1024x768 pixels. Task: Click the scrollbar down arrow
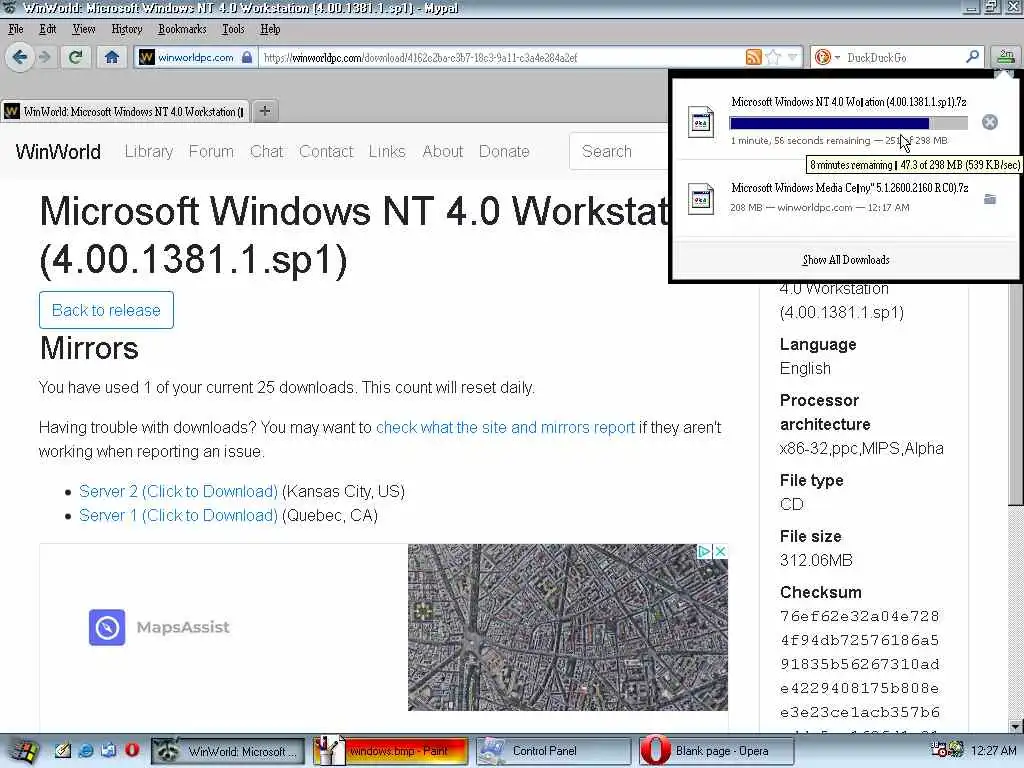point(1016,726)
